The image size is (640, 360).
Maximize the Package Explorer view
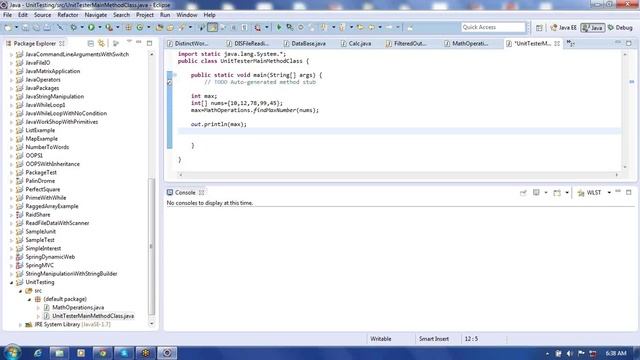click(149, 43)
